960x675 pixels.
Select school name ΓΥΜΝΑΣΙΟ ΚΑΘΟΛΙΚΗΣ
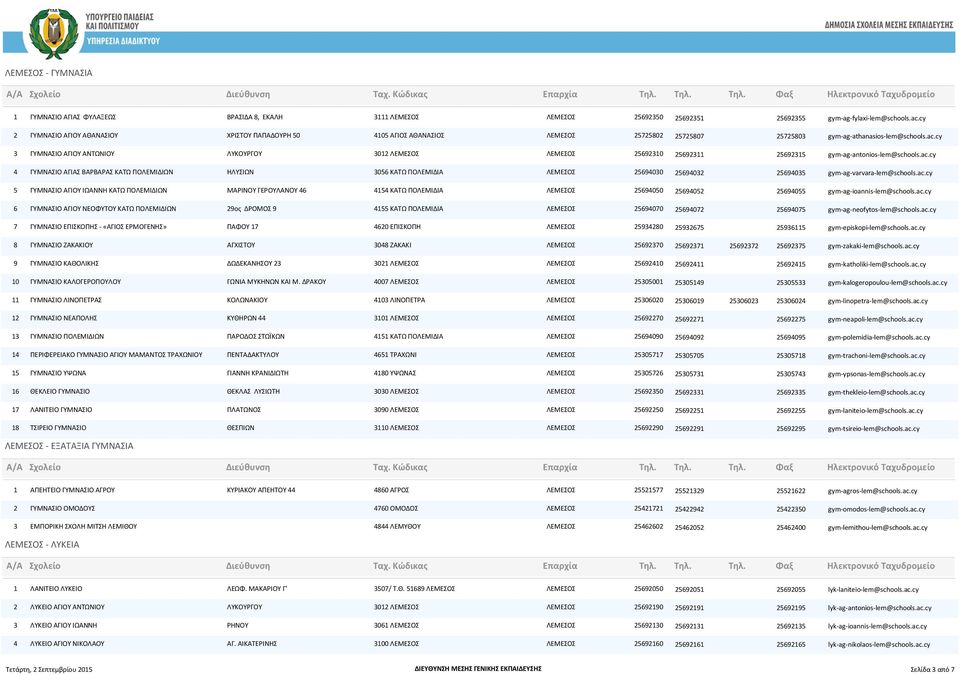(64, 263)
